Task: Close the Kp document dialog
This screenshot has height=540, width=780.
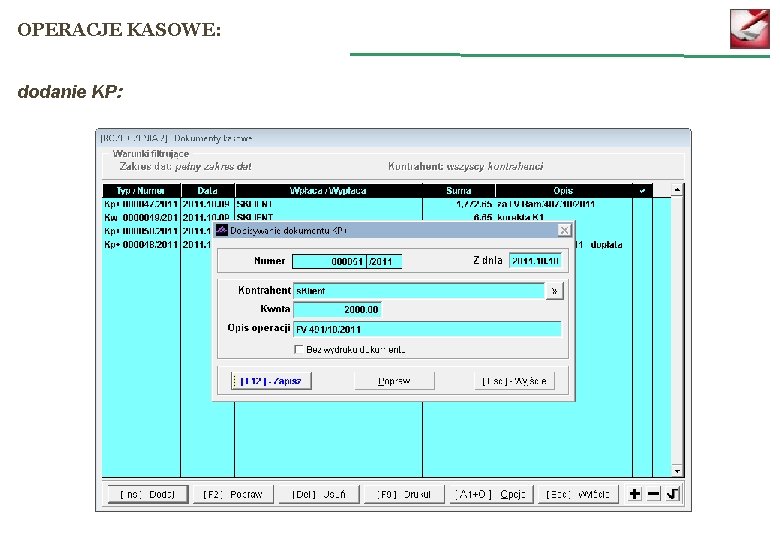Action: 564,230
